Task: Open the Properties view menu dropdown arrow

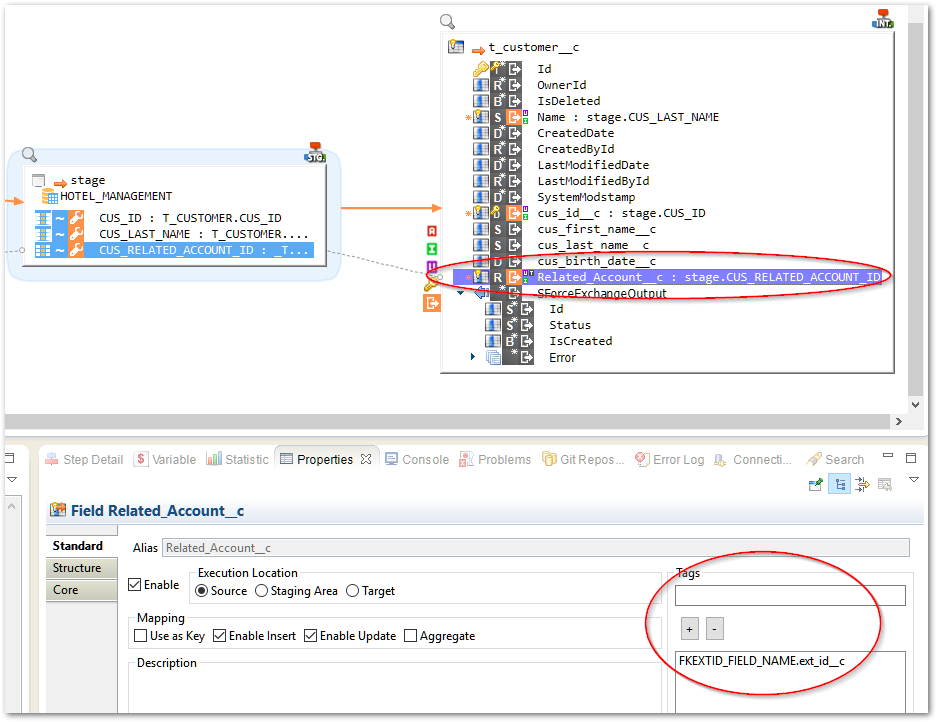Action: pos(913,481)
